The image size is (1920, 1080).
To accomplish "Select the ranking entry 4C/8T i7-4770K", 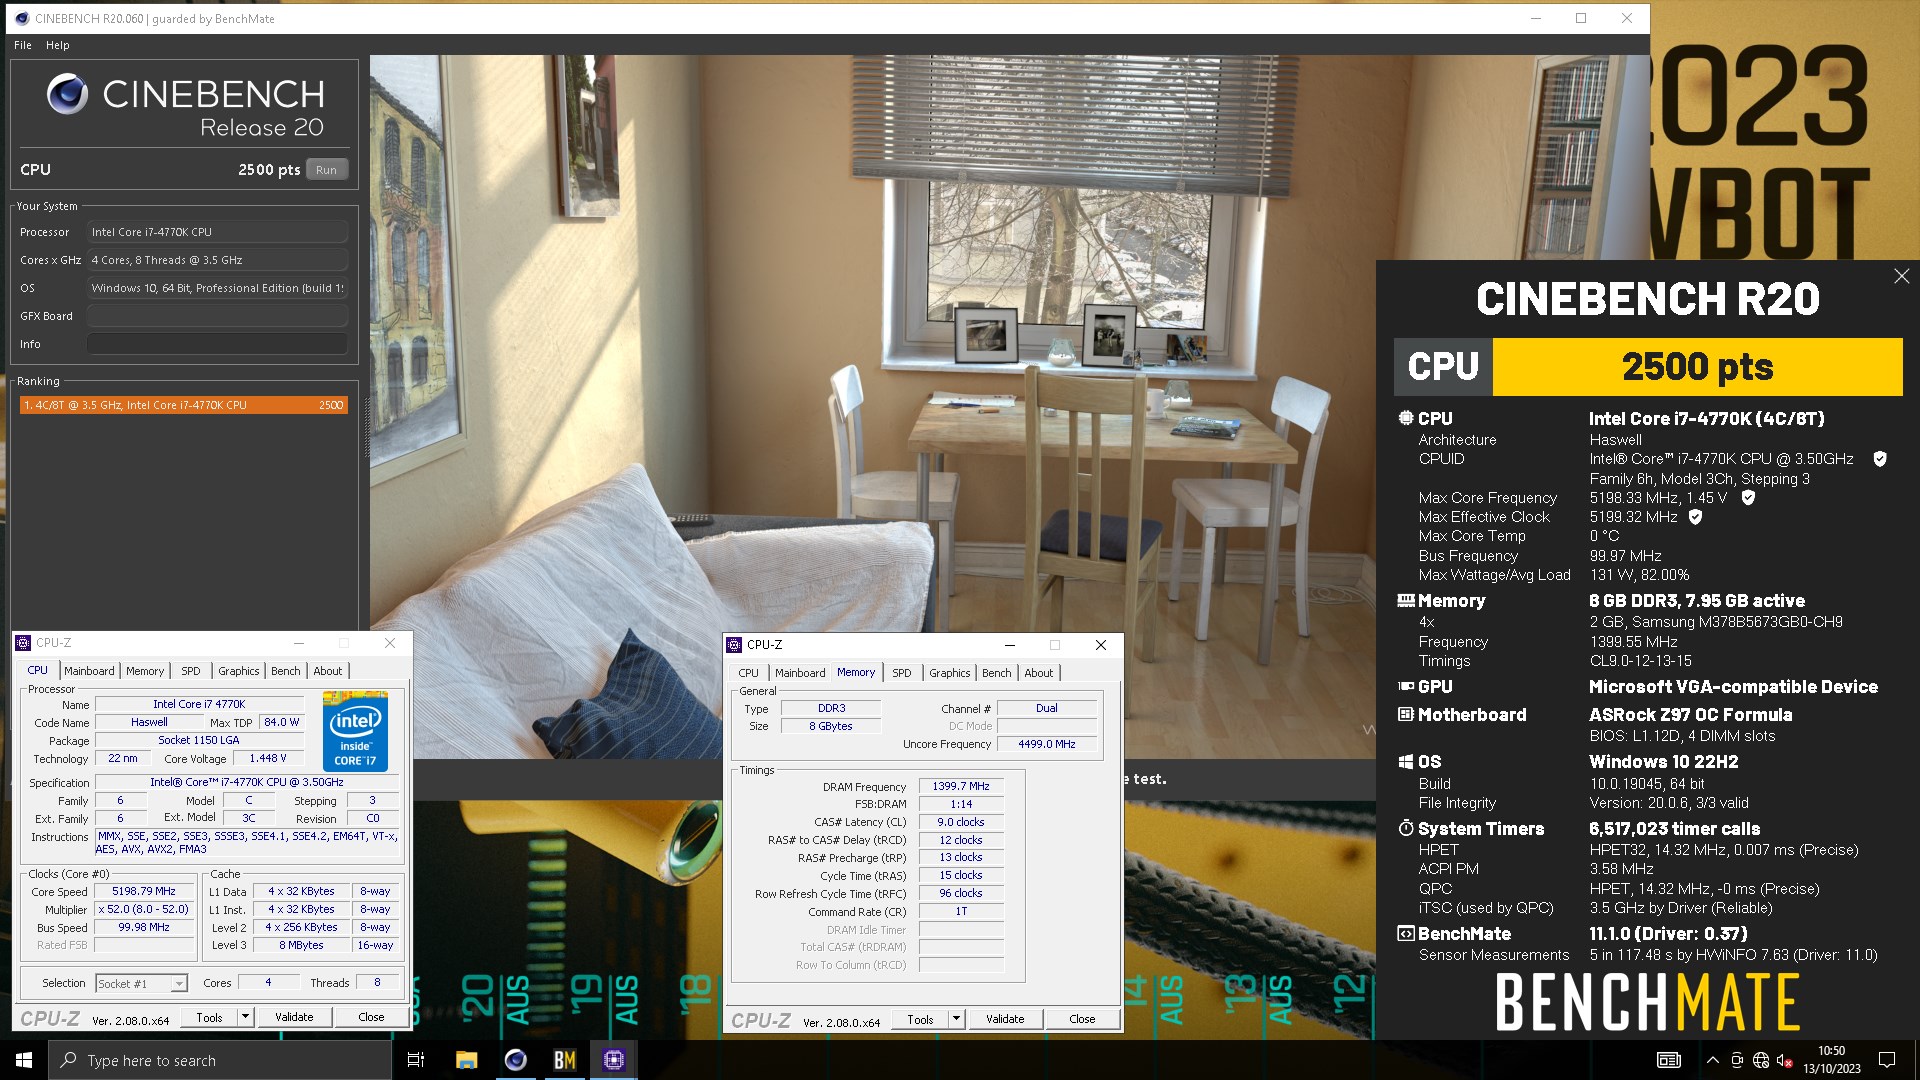I will pyautogui.click(x=184, y=405).
